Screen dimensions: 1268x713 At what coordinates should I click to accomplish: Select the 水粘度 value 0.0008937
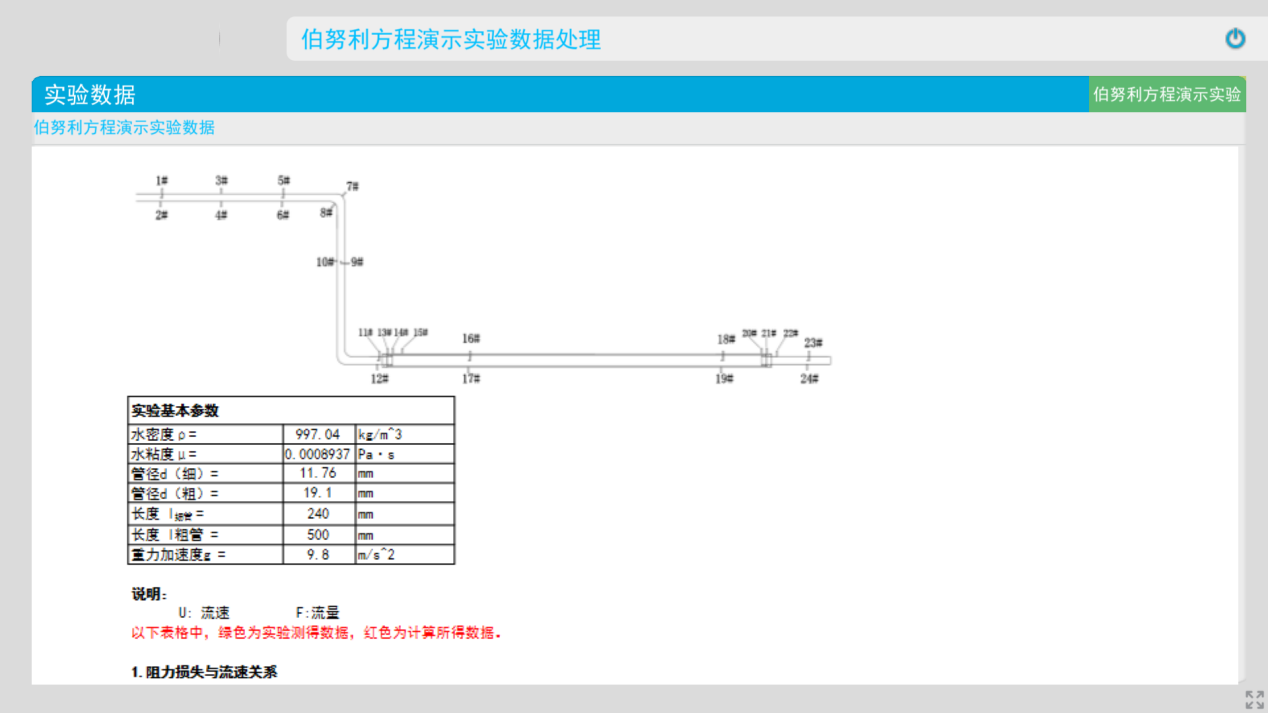[x=316, y=453]
